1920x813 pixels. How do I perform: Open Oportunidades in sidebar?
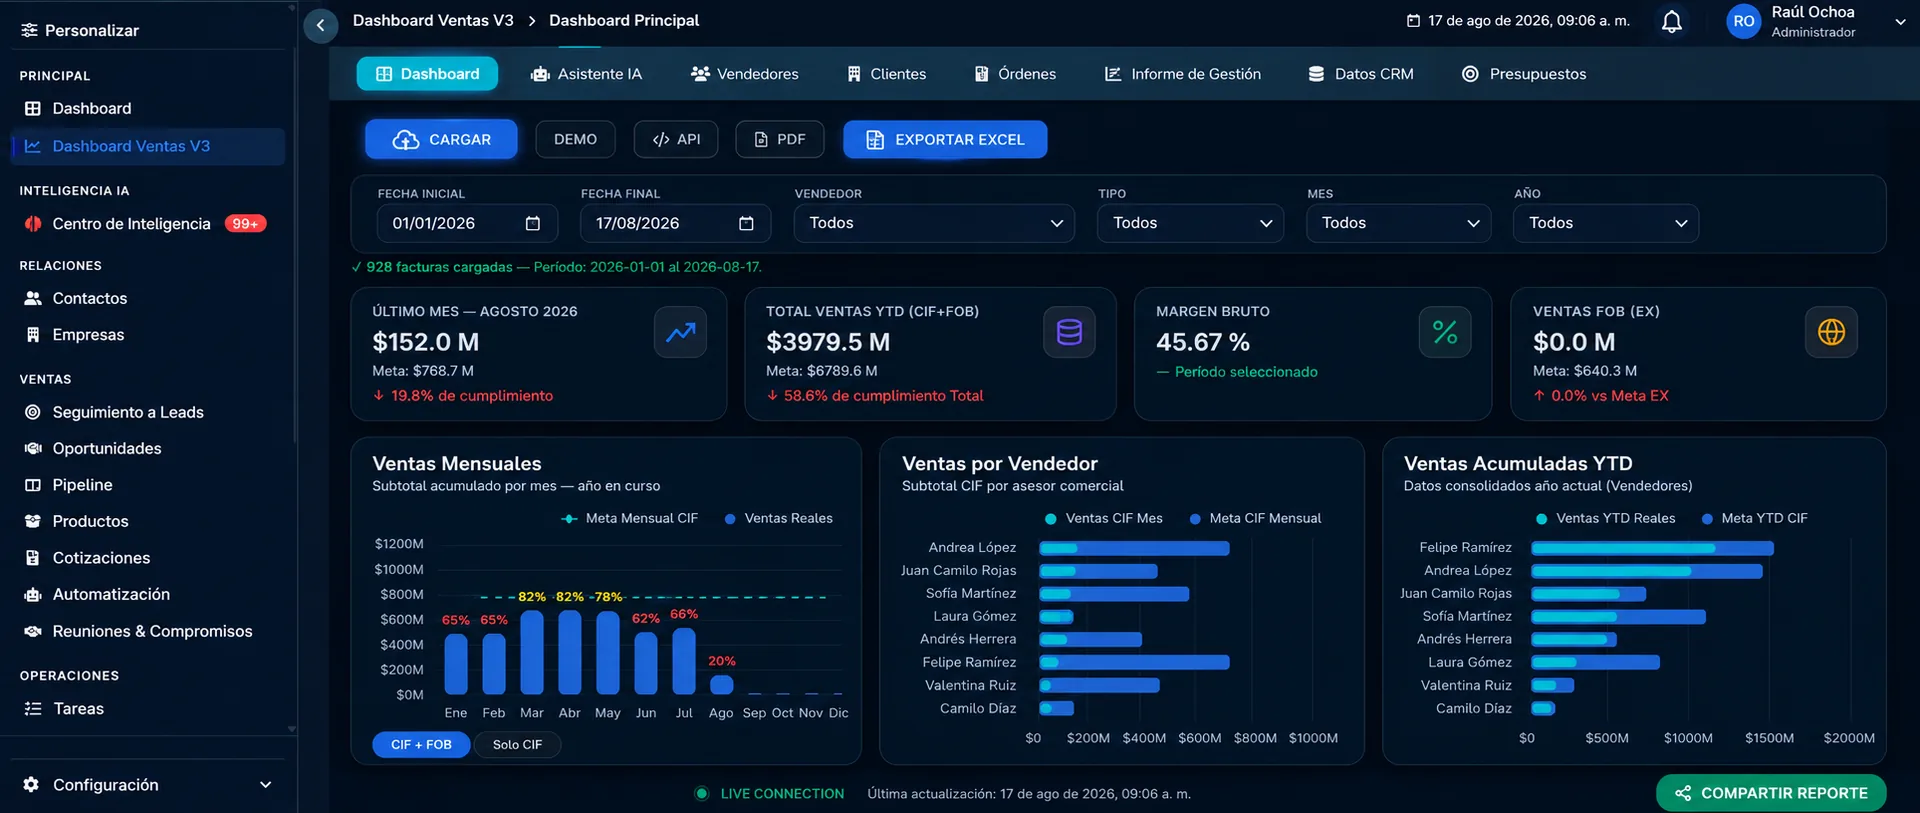[x=146, y=448]
